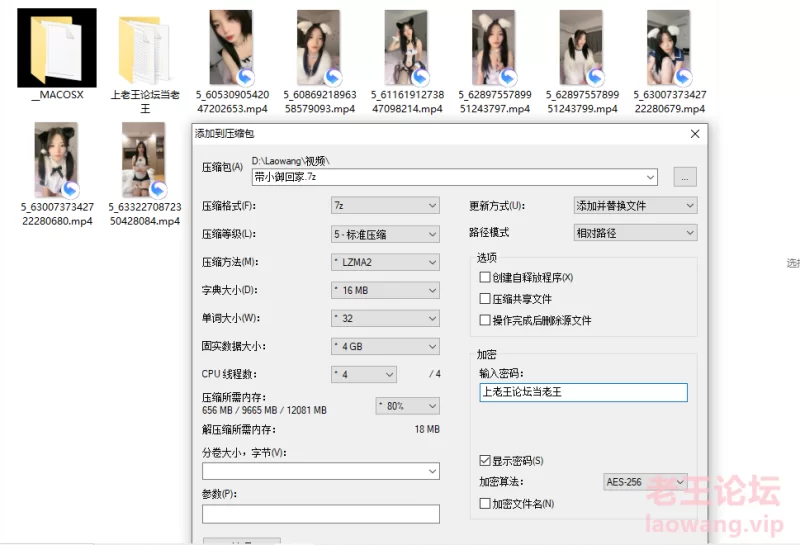Select video file ending in 50428084.mp4
800x545 pixels.
tap(144, 160)
